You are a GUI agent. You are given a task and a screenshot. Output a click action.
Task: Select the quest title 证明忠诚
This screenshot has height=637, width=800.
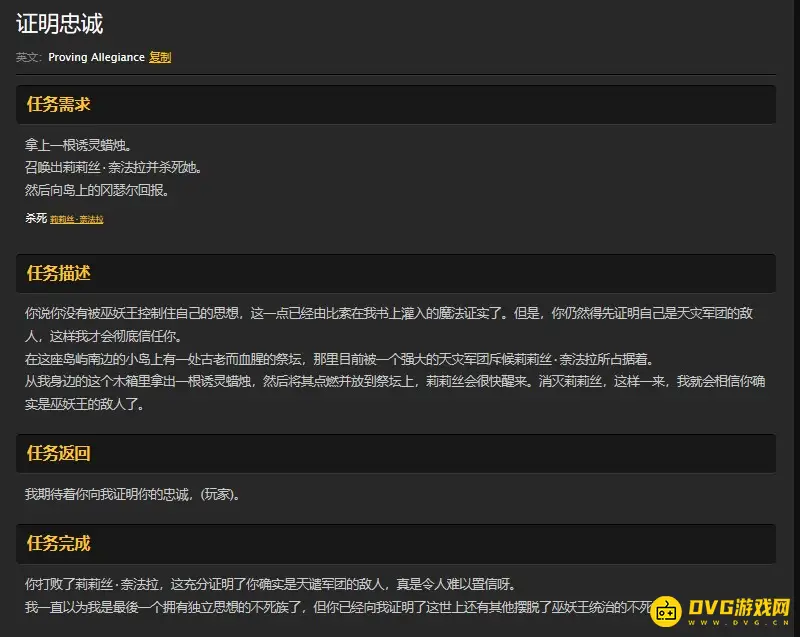(x=60, y=24)
